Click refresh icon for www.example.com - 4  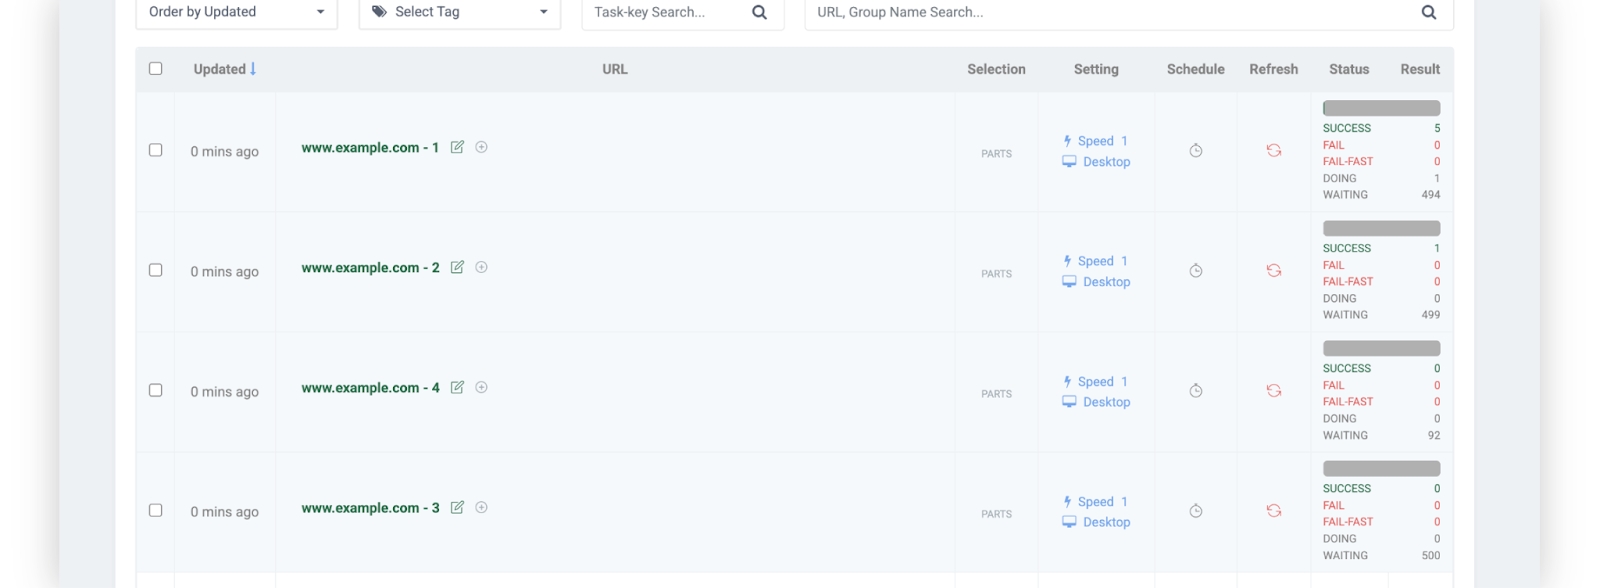(x=1273, y=391)
